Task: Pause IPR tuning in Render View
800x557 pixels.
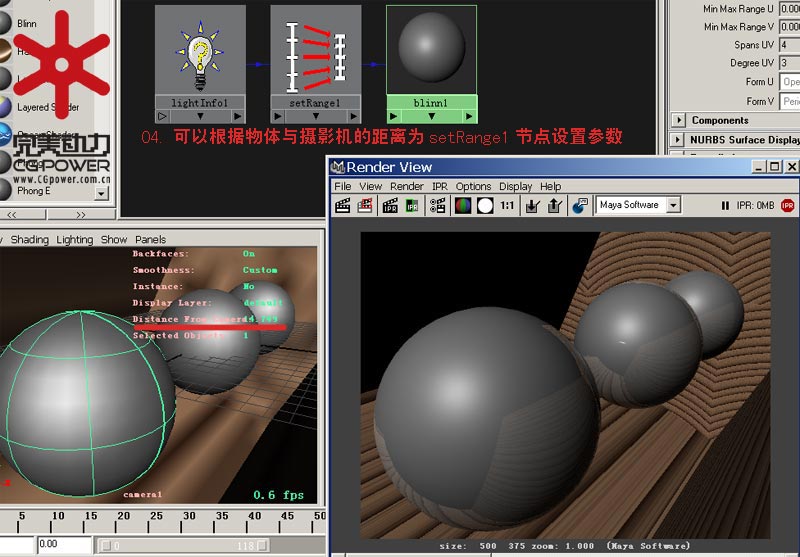Action: 725,206
